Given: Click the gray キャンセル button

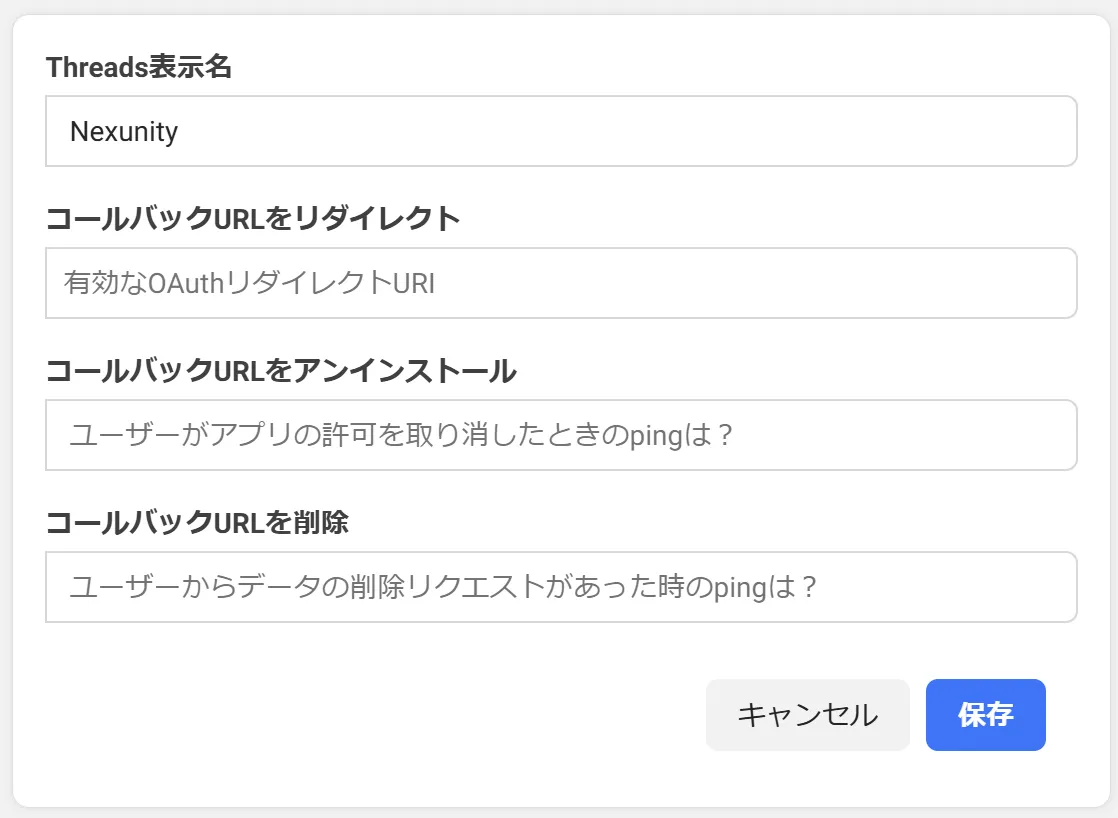Looking at the screenshot, I should [x=807, y=714].
